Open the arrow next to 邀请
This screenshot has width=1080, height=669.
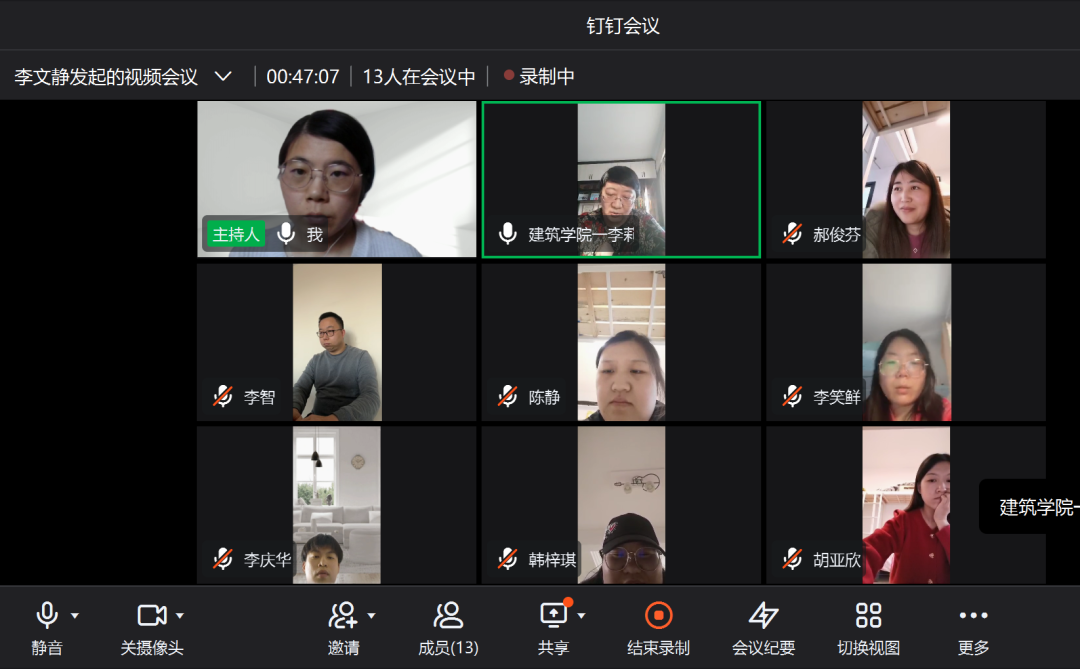click(x=372, y=616)
